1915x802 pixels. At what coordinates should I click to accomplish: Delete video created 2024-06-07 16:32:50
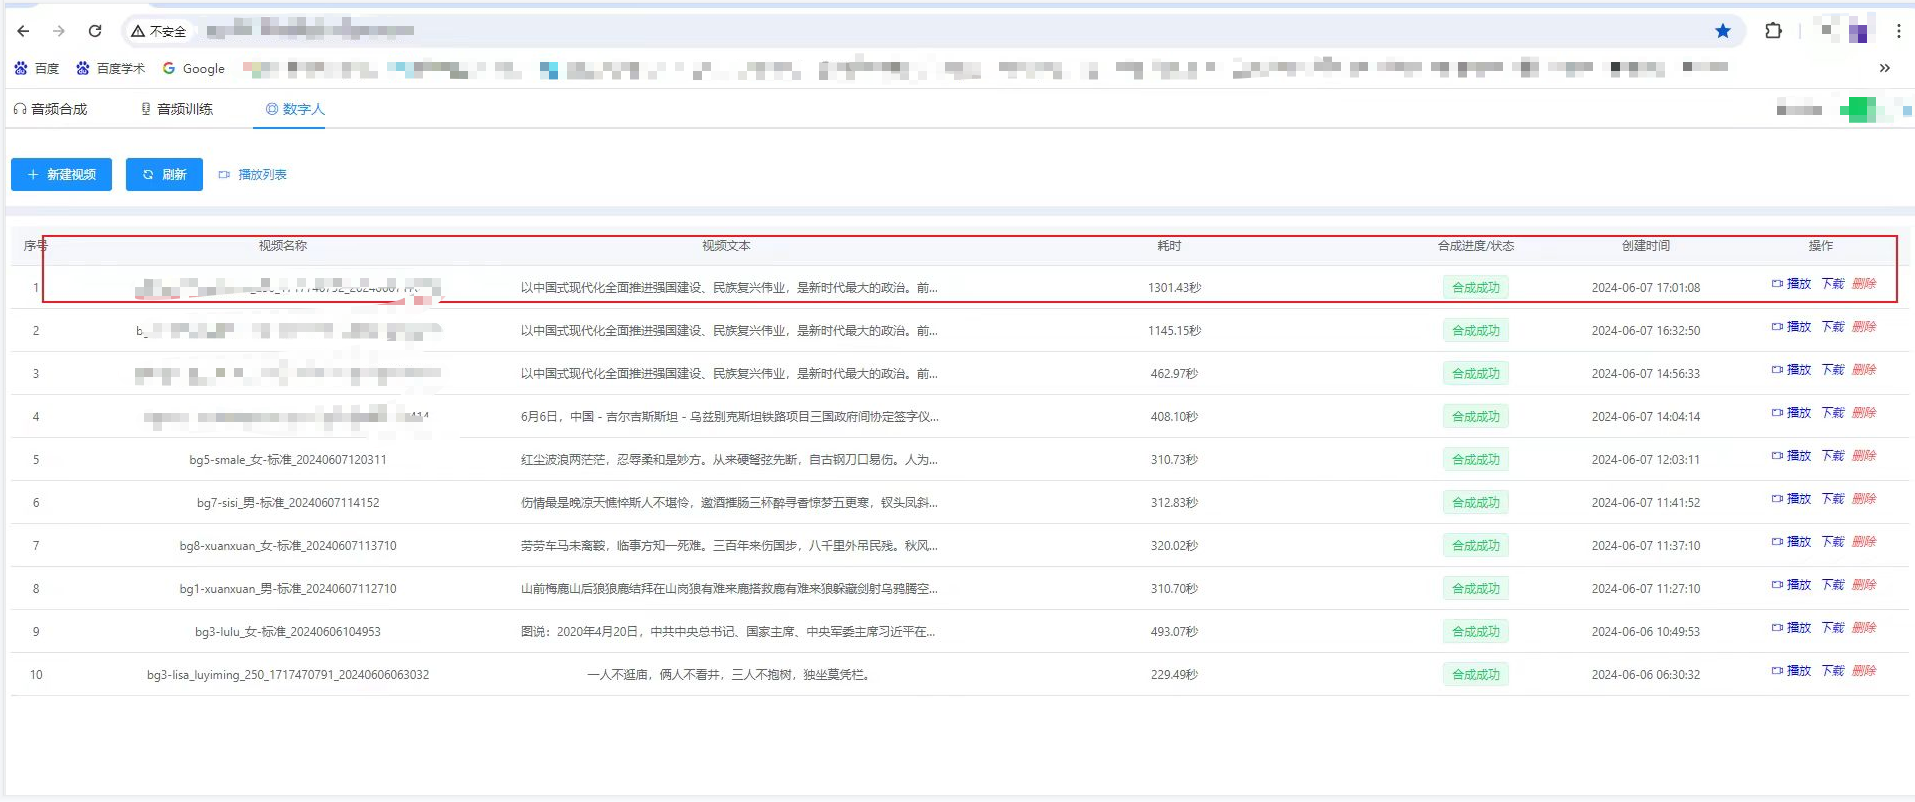tap(1864, 327)
